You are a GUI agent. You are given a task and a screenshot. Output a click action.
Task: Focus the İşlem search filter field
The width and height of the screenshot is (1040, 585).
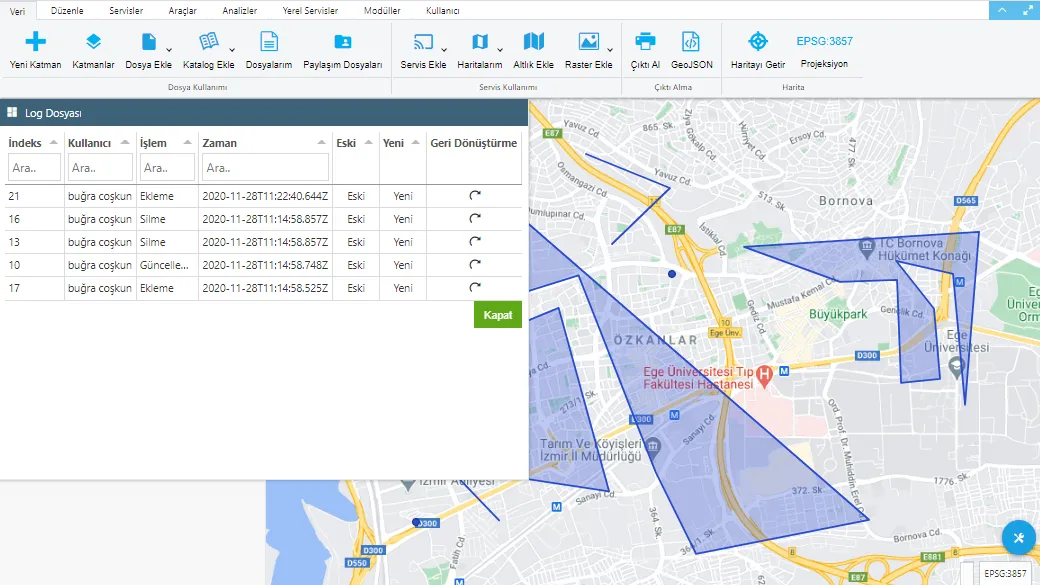(x=167, y=168)
